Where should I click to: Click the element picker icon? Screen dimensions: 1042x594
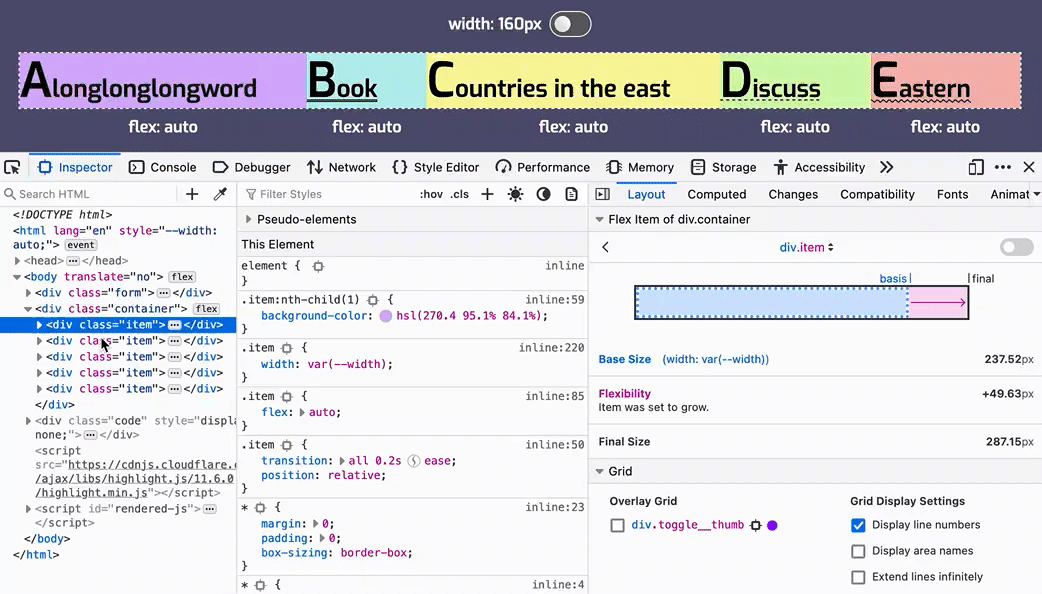(x=12, y=167)
